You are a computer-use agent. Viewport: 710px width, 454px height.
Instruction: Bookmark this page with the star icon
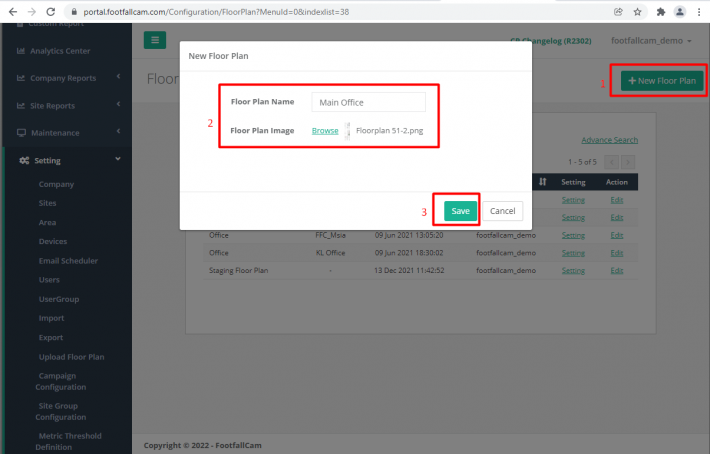point(637,12)
